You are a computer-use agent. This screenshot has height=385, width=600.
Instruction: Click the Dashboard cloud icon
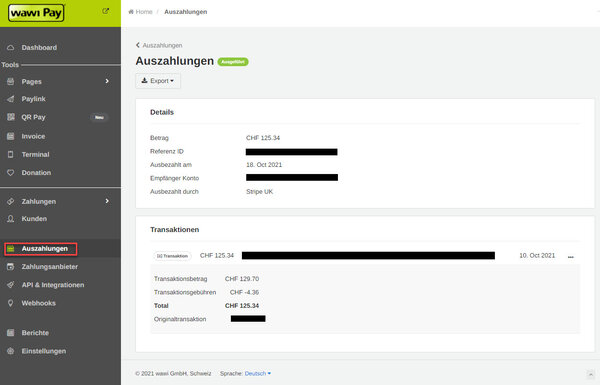[x=11, y=47]
